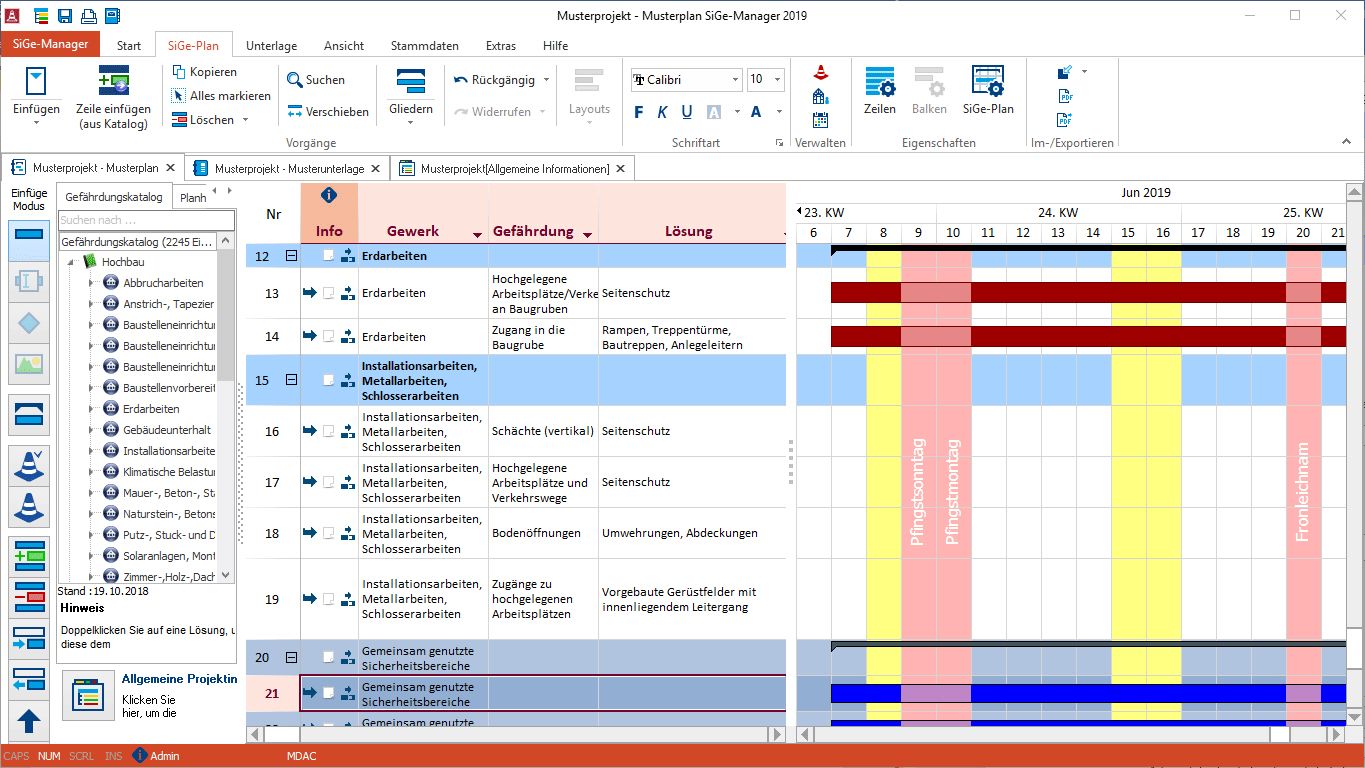Click the save disk icon in the title bar

(x=64, y=15)
